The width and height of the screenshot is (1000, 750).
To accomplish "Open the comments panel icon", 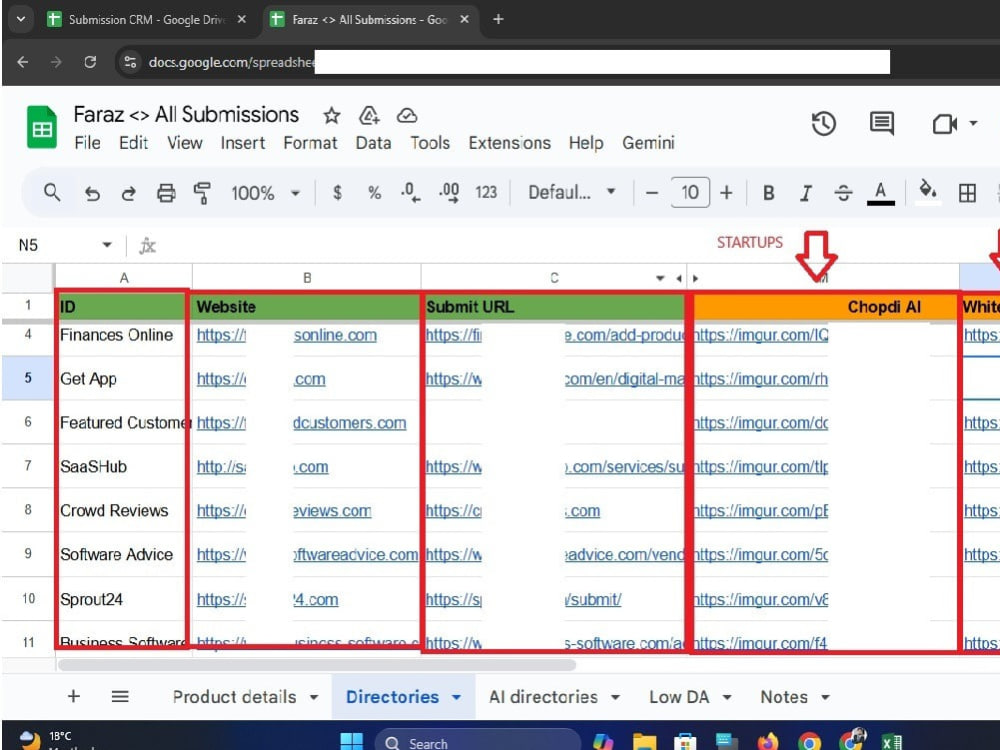I will click(x=881, y=123).
